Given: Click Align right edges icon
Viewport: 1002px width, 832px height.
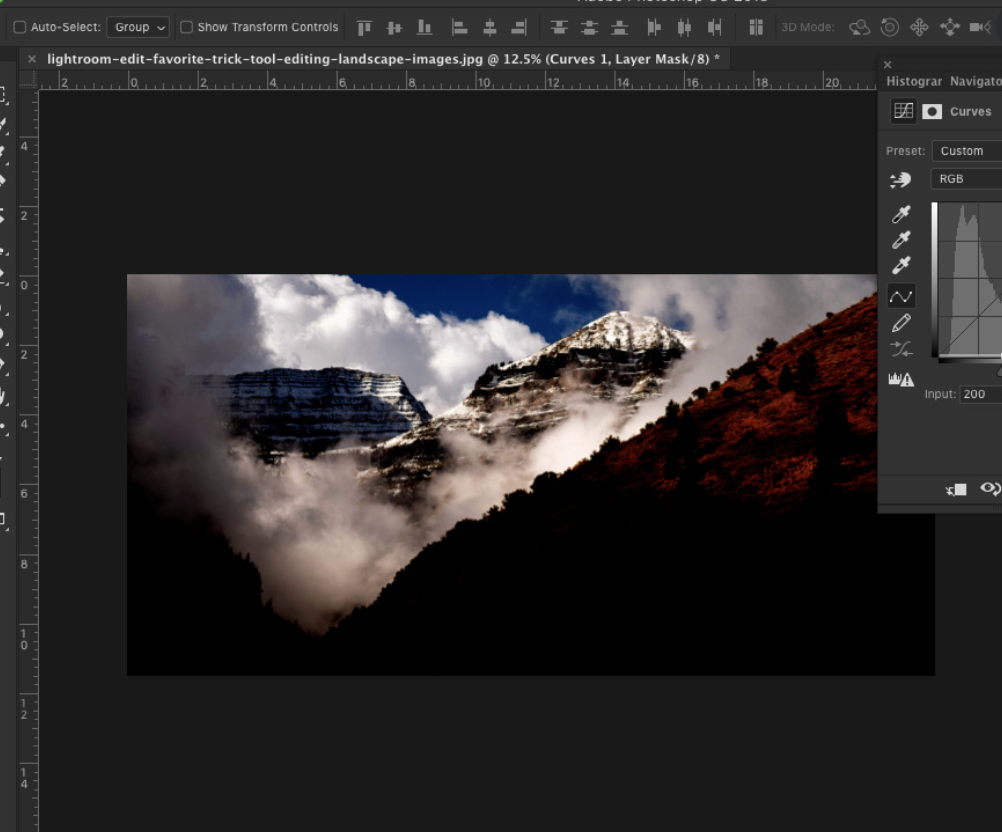Looking at the screenshot, I should point(519,27).
